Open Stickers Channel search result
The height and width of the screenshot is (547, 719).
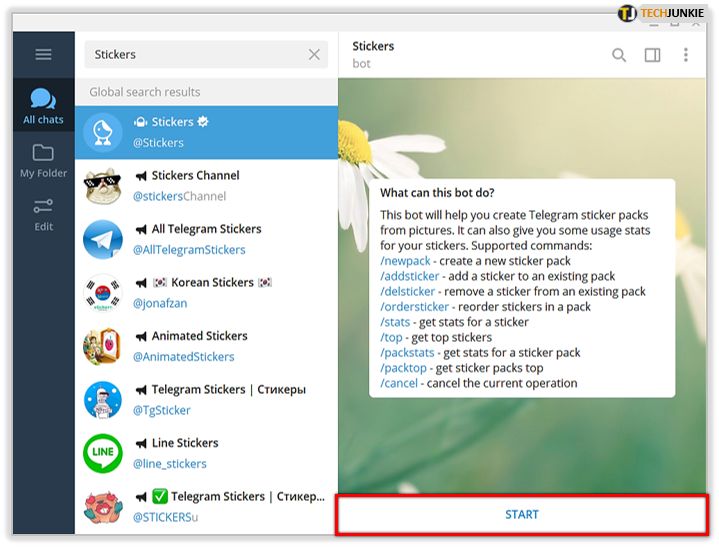click(x=206, y=185)
